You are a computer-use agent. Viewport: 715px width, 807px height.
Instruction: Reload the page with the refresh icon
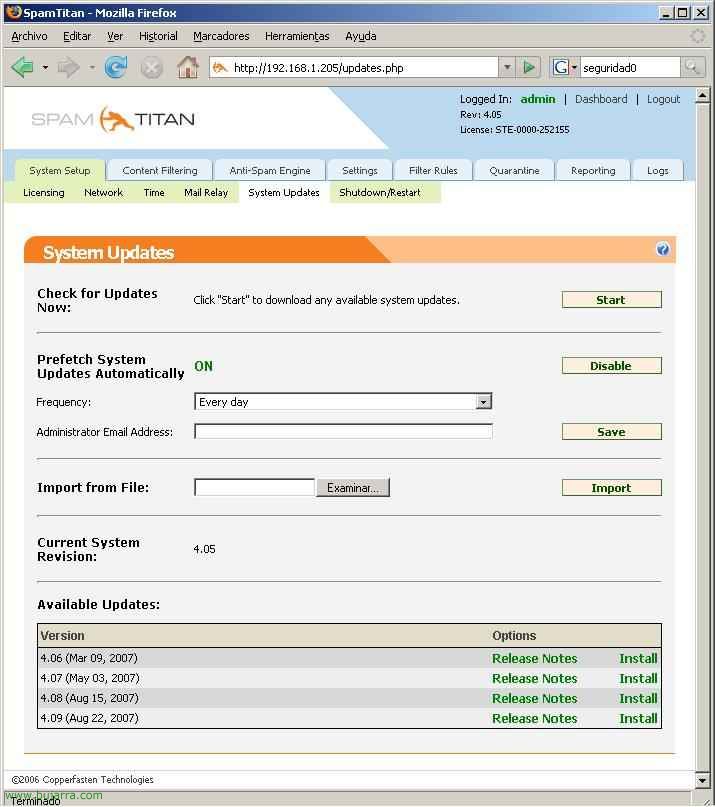click(x=116, y=67)
